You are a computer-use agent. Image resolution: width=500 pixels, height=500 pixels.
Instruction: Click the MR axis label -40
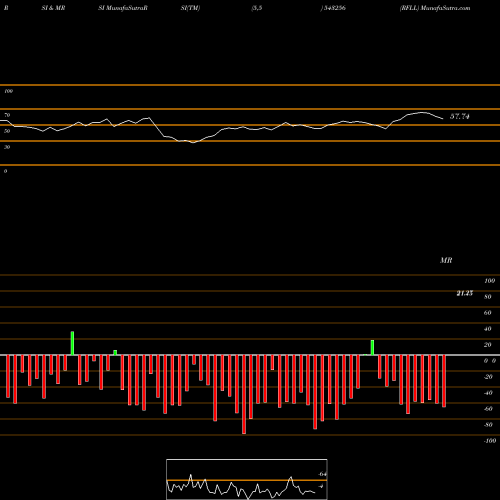(x=488, y=393)
